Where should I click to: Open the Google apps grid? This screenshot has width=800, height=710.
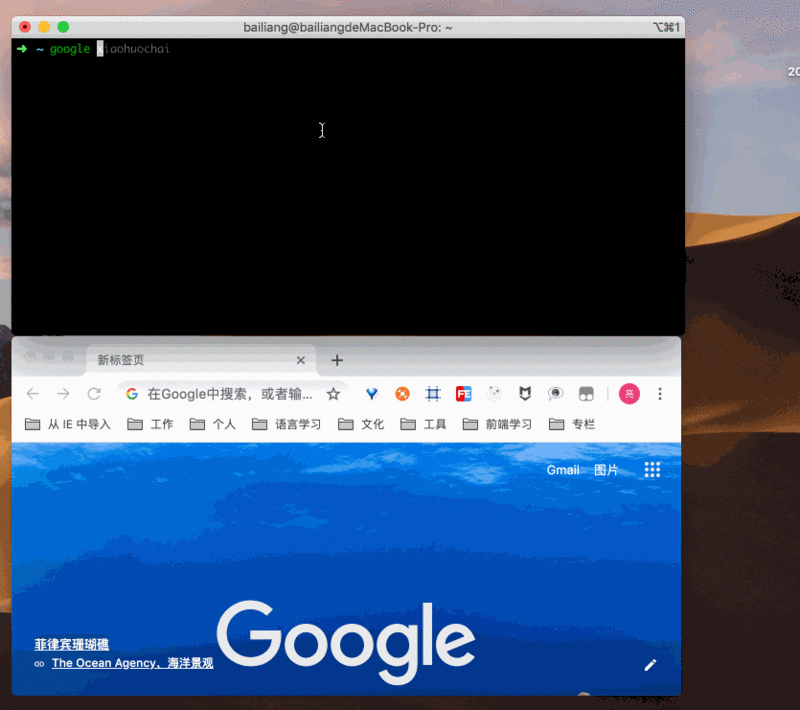point(652,470)
